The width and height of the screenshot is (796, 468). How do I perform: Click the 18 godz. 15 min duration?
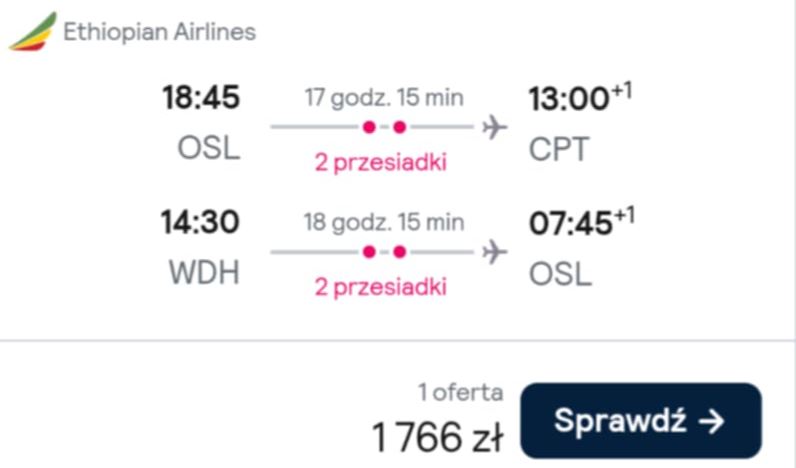pos(384,222)
